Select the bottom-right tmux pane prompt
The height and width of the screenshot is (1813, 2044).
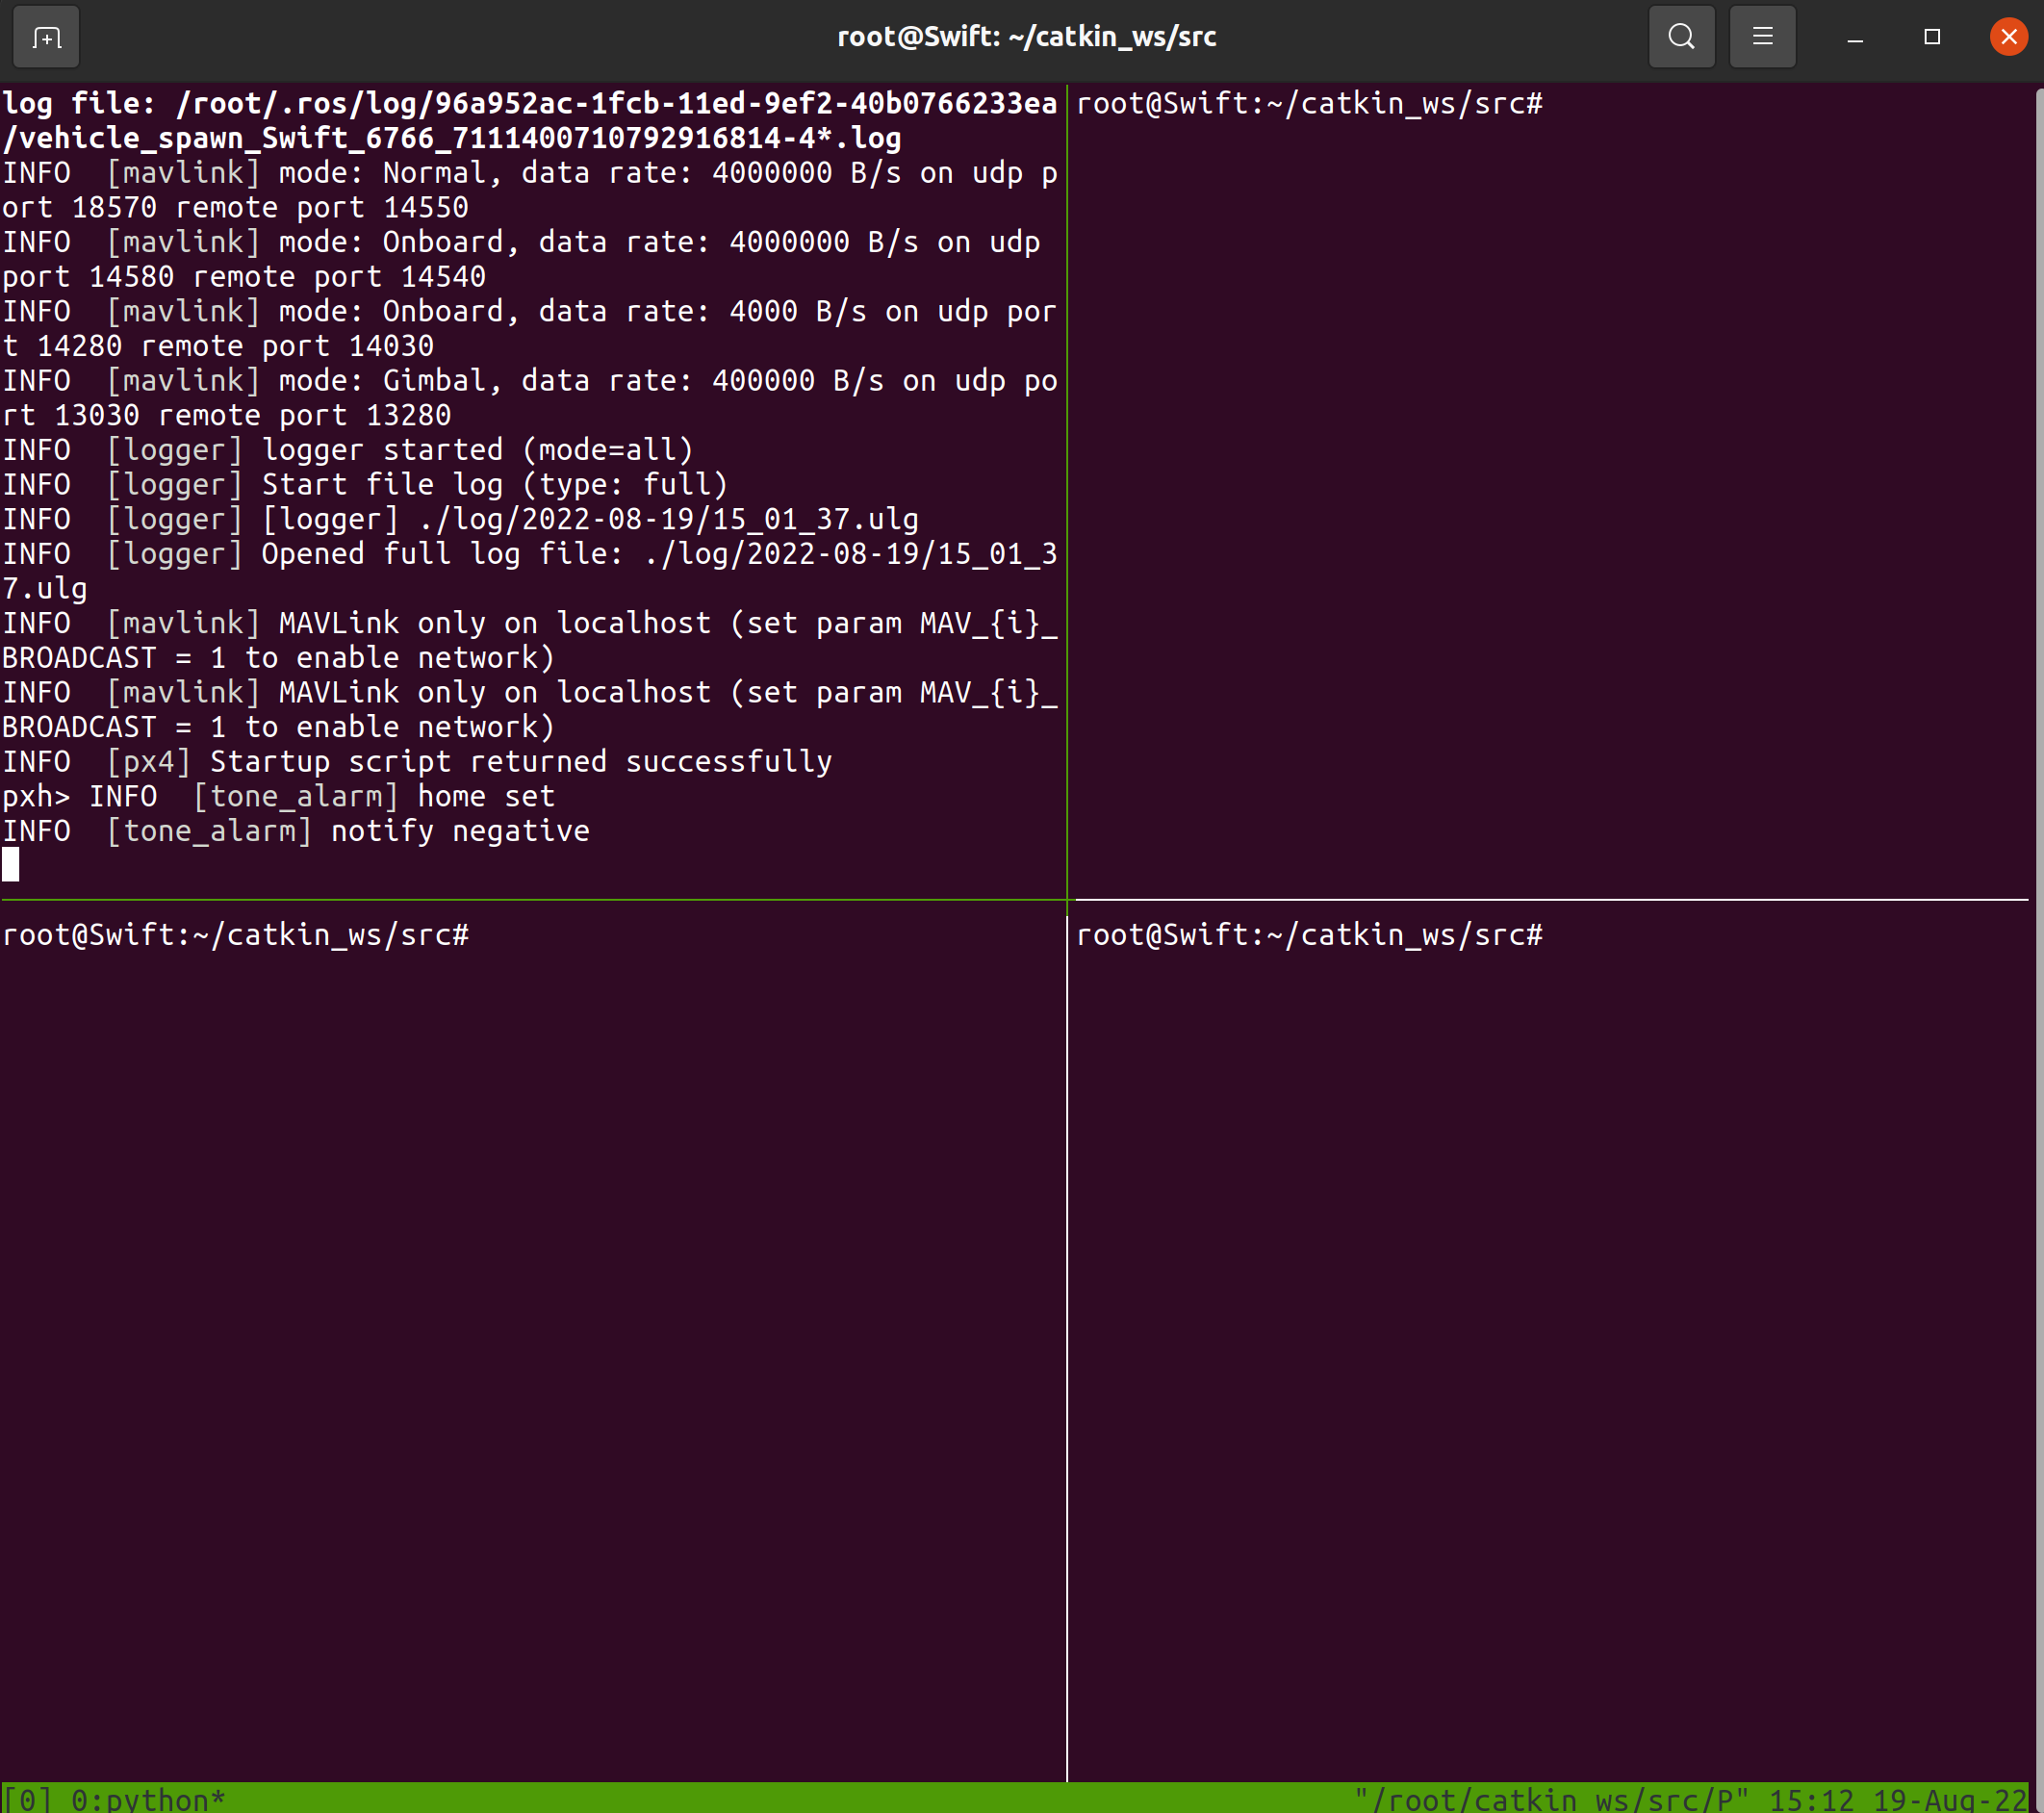pos(1308,935)
